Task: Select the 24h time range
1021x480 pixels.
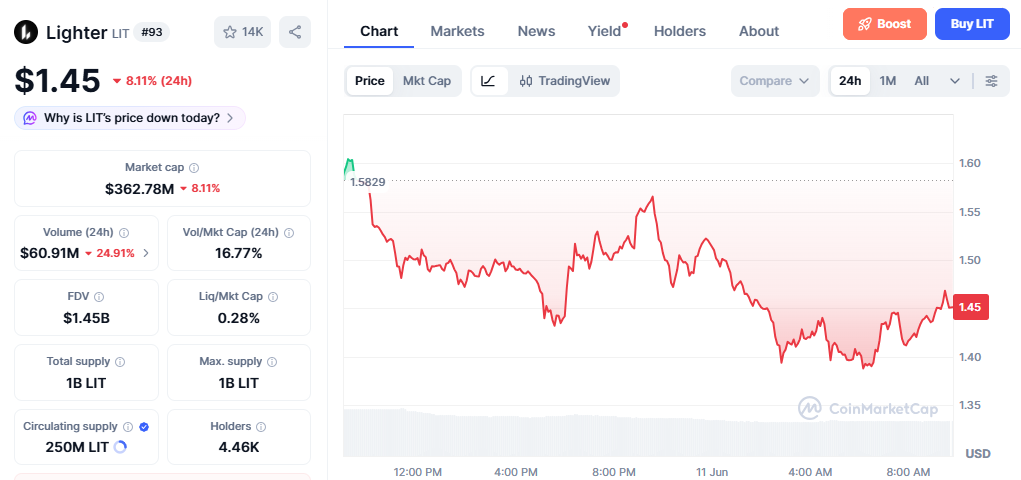Action: click(850, 81)
